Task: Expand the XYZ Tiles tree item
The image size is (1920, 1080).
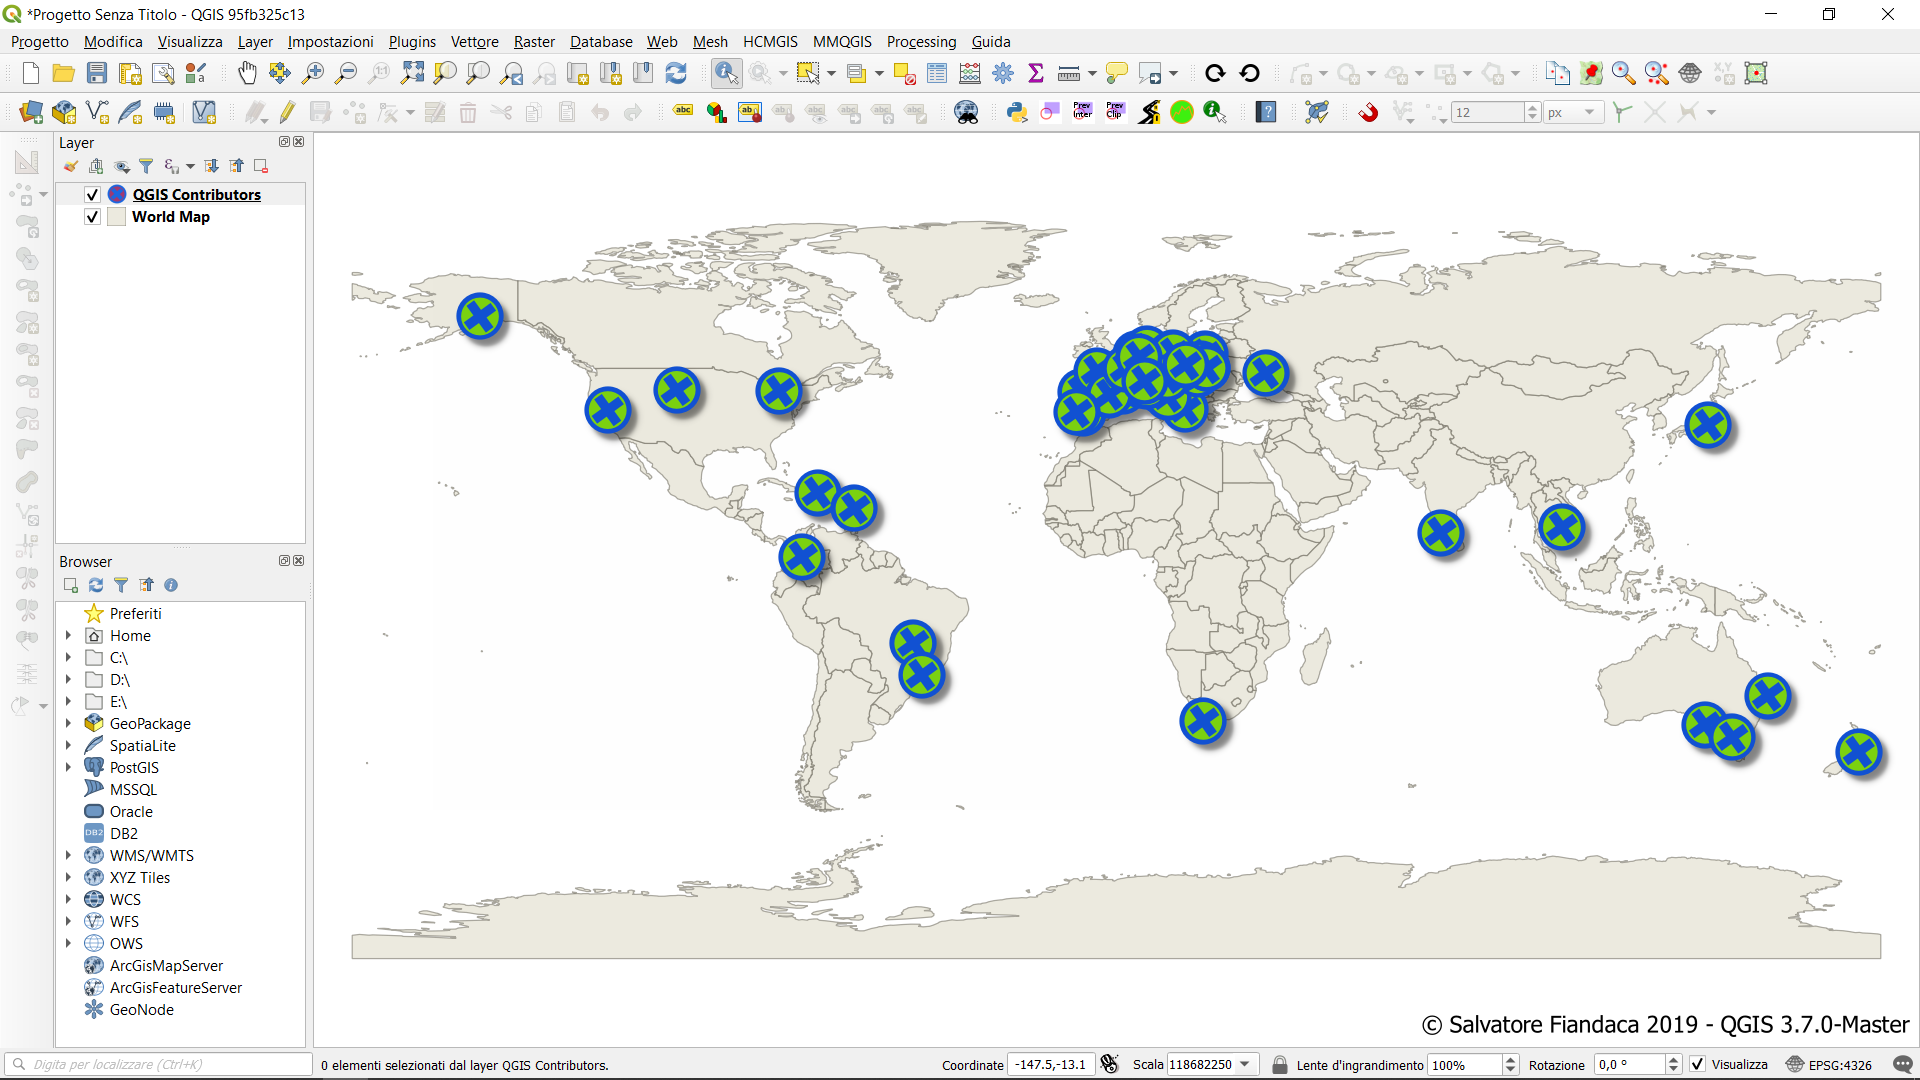Action: [68, 878]
